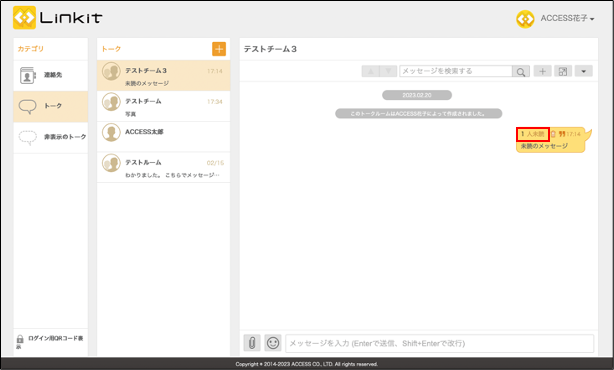The width and height of the screenshot is (614, 370).
Task: Click the dashed bubble hidden talk icon
Action: click(27, 137)
